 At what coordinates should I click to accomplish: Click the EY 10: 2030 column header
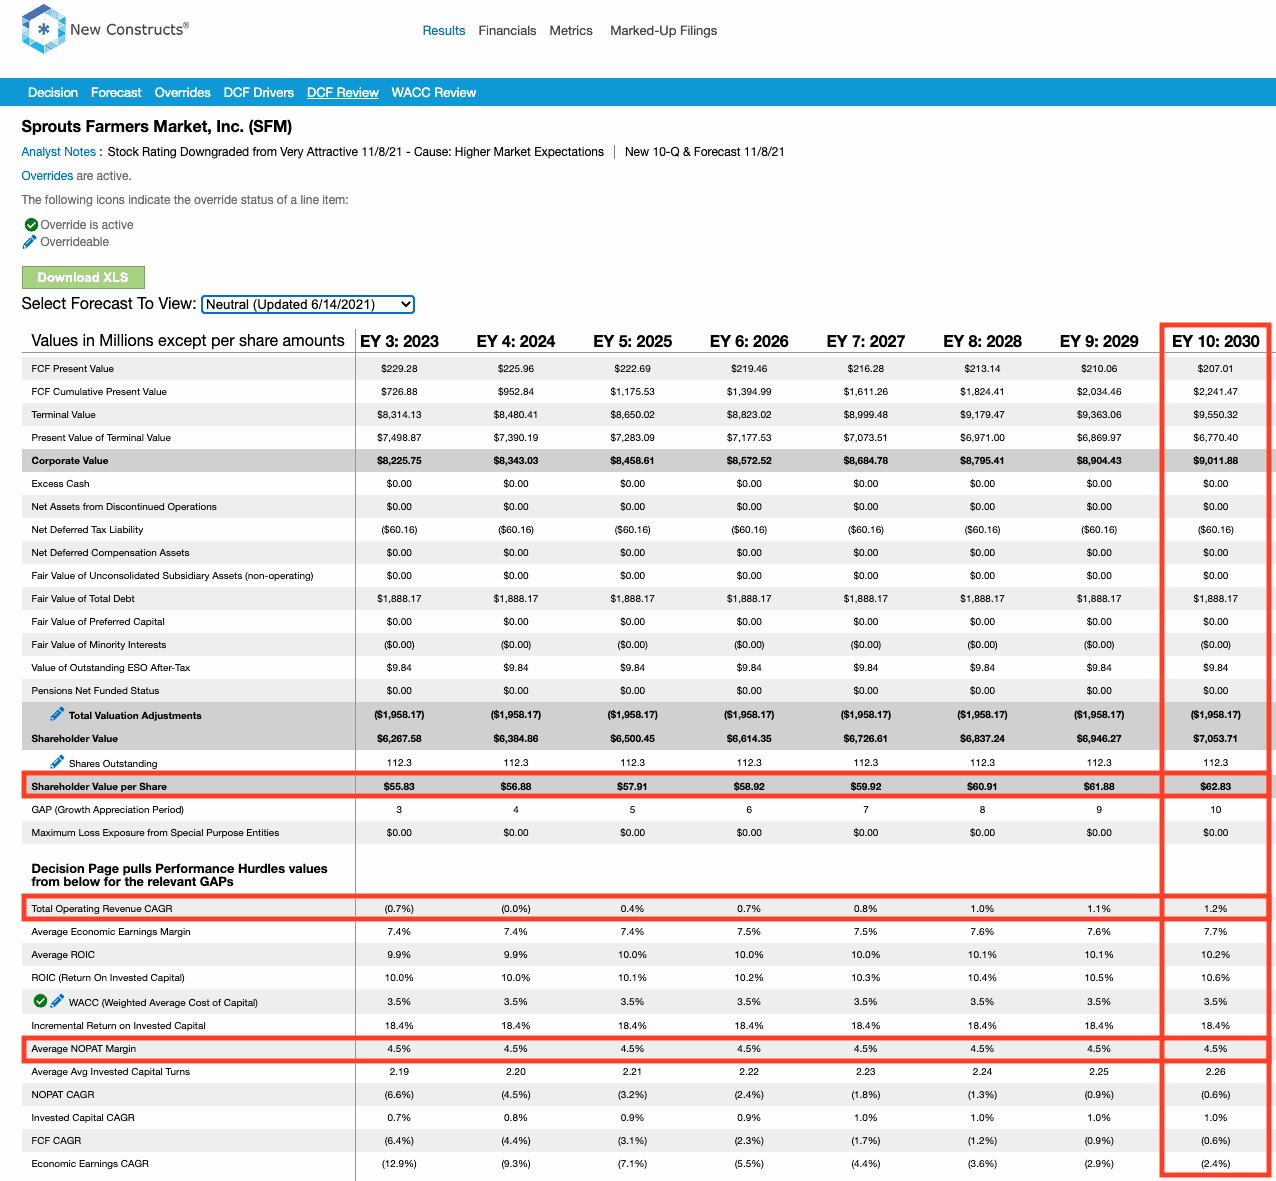tap(1216, 341)
